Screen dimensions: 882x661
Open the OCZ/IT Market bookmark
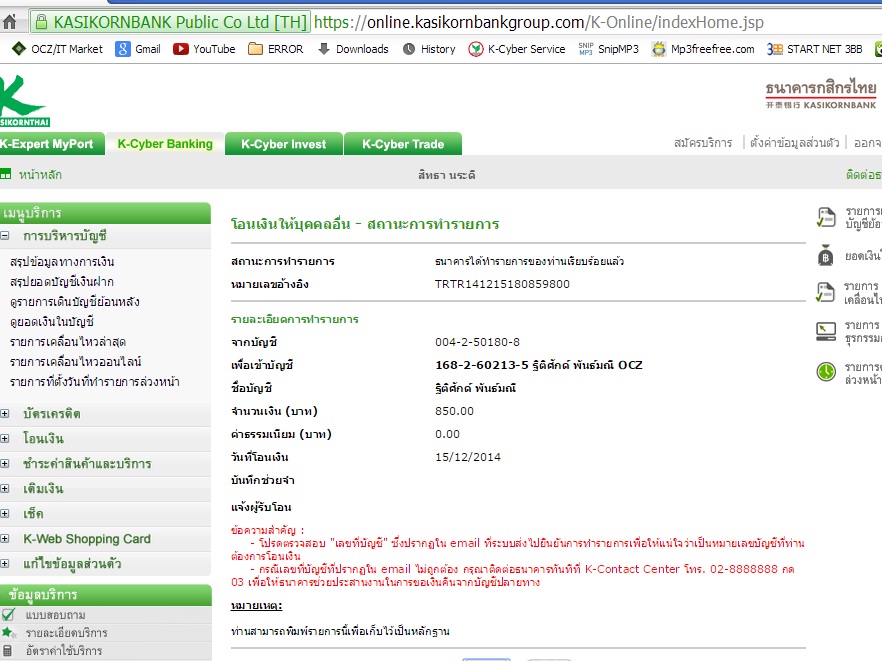coord(57,49)
